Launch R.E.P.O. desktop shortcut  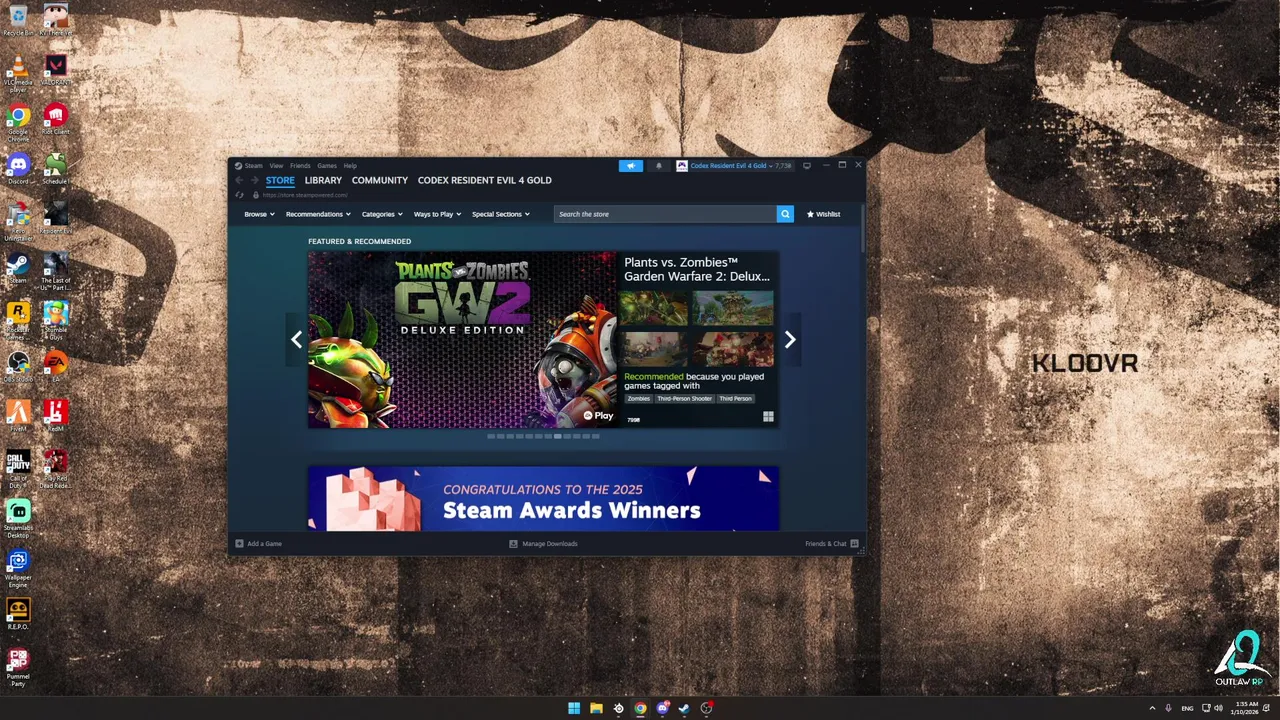point(18,613)
